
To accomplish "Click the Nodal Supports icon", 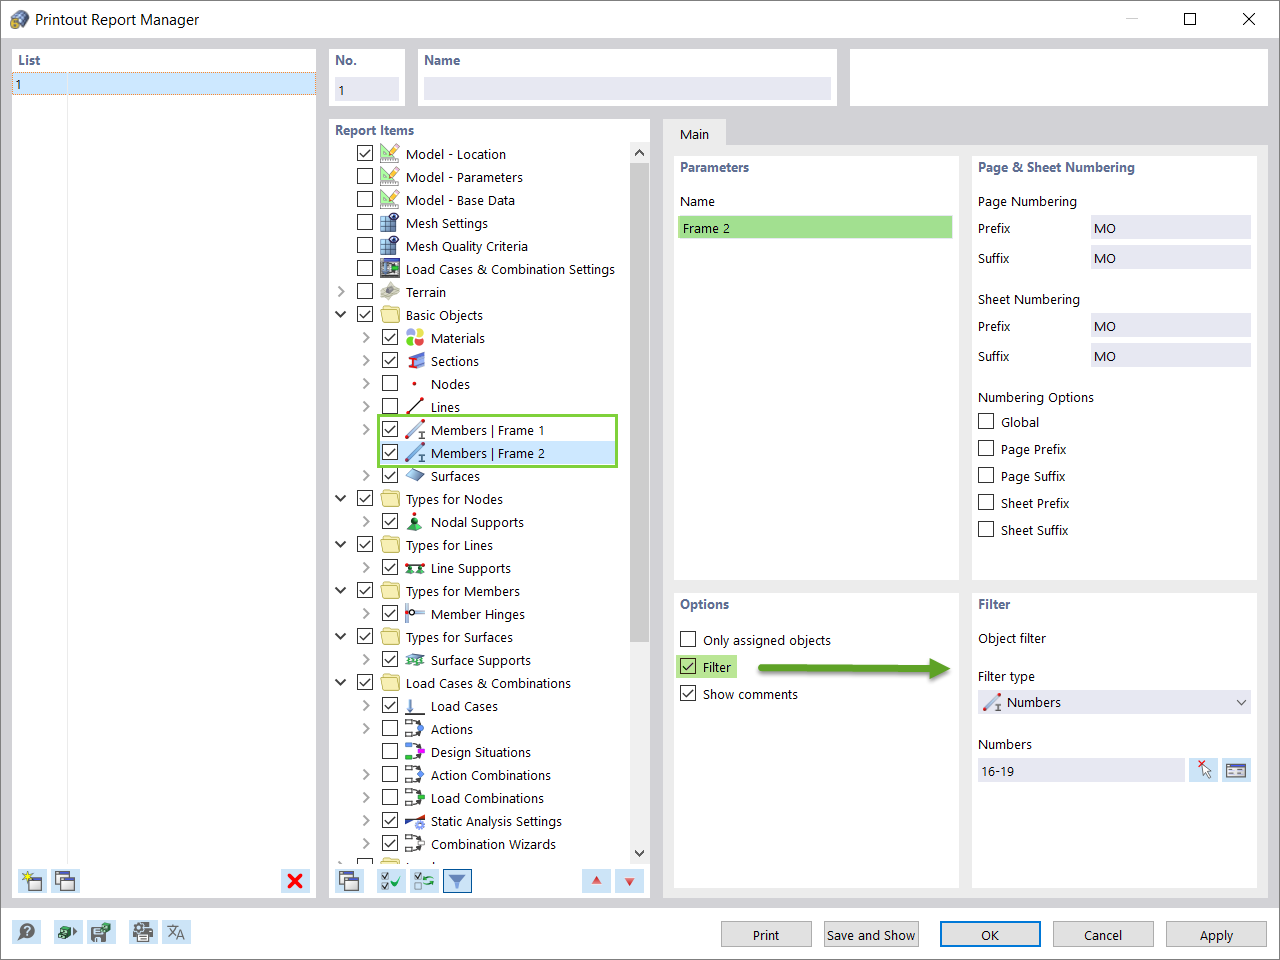I will (415, 522).
